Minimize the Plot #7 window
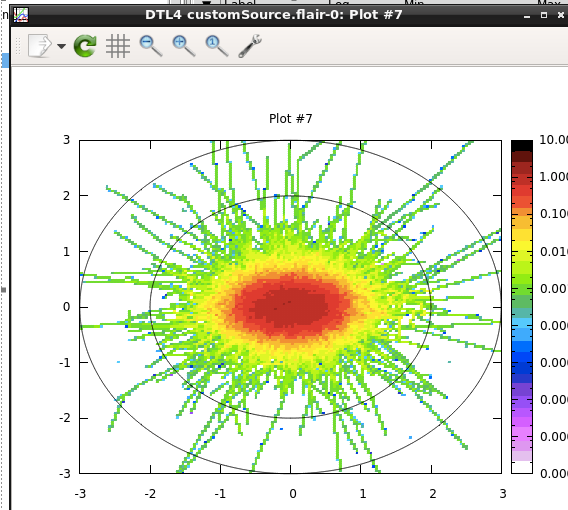 [x=527, y=16]
